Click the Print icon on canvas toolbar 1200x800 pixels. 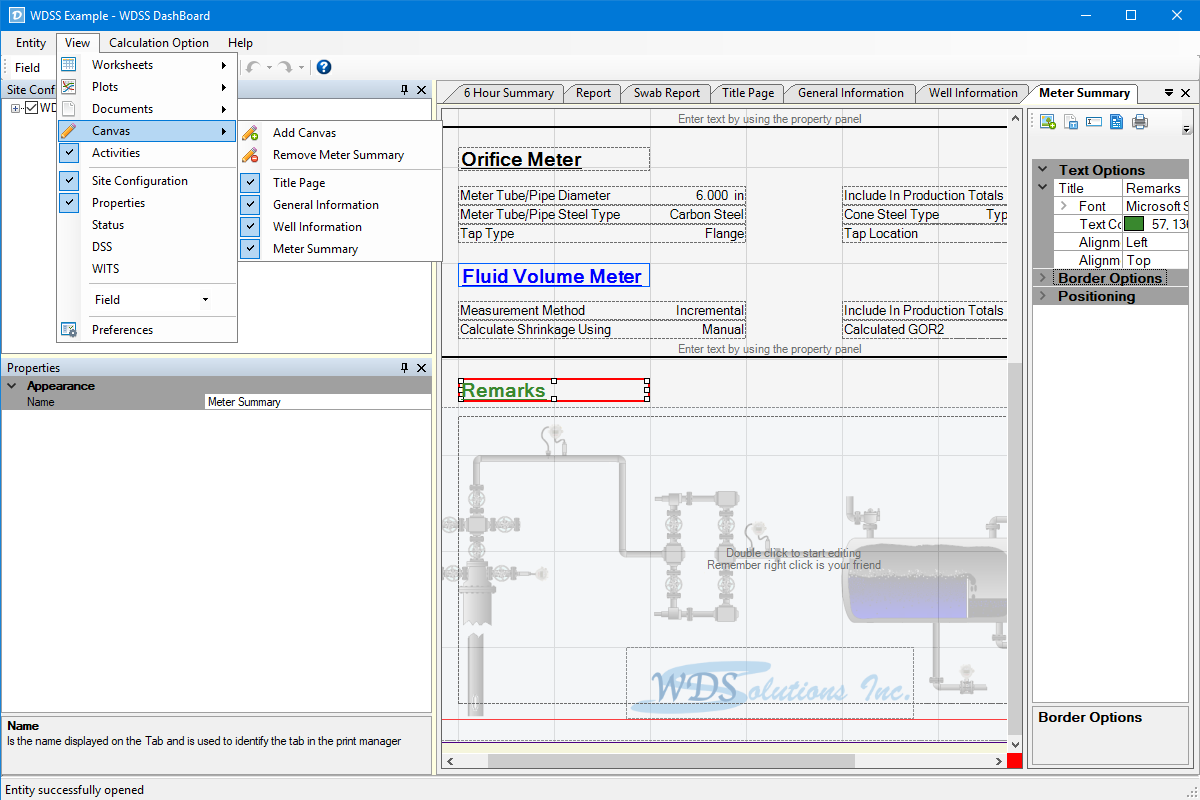pos(1140,122)
